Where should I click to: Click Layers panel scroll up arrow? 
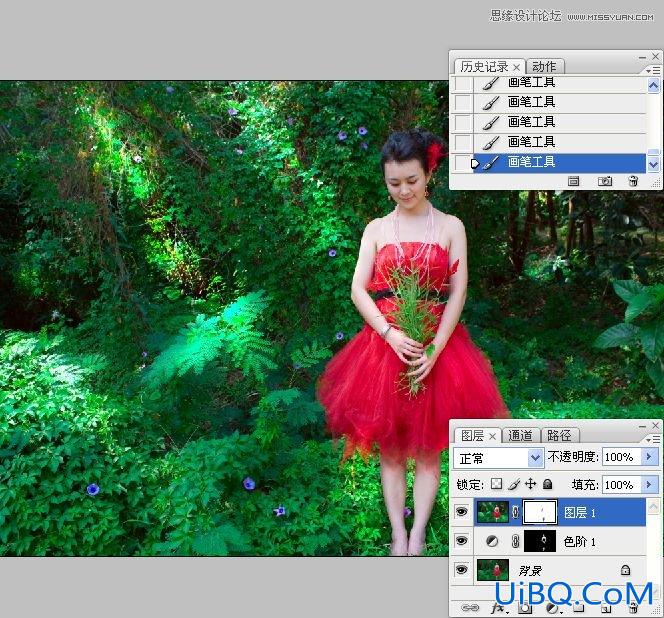653,507
